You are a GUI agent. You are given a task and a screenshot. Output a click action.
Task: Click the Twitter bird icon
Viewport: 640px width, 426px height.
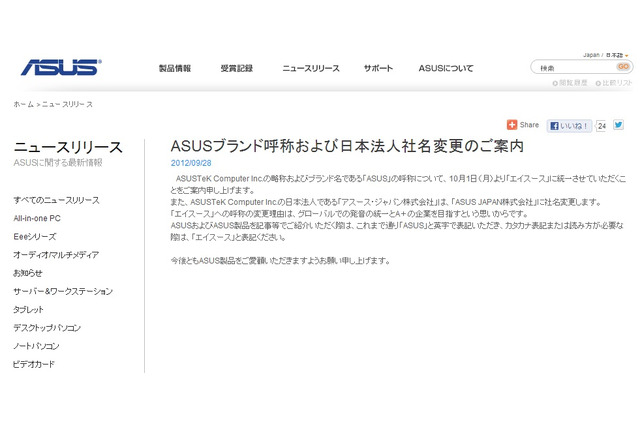point(618,125)
